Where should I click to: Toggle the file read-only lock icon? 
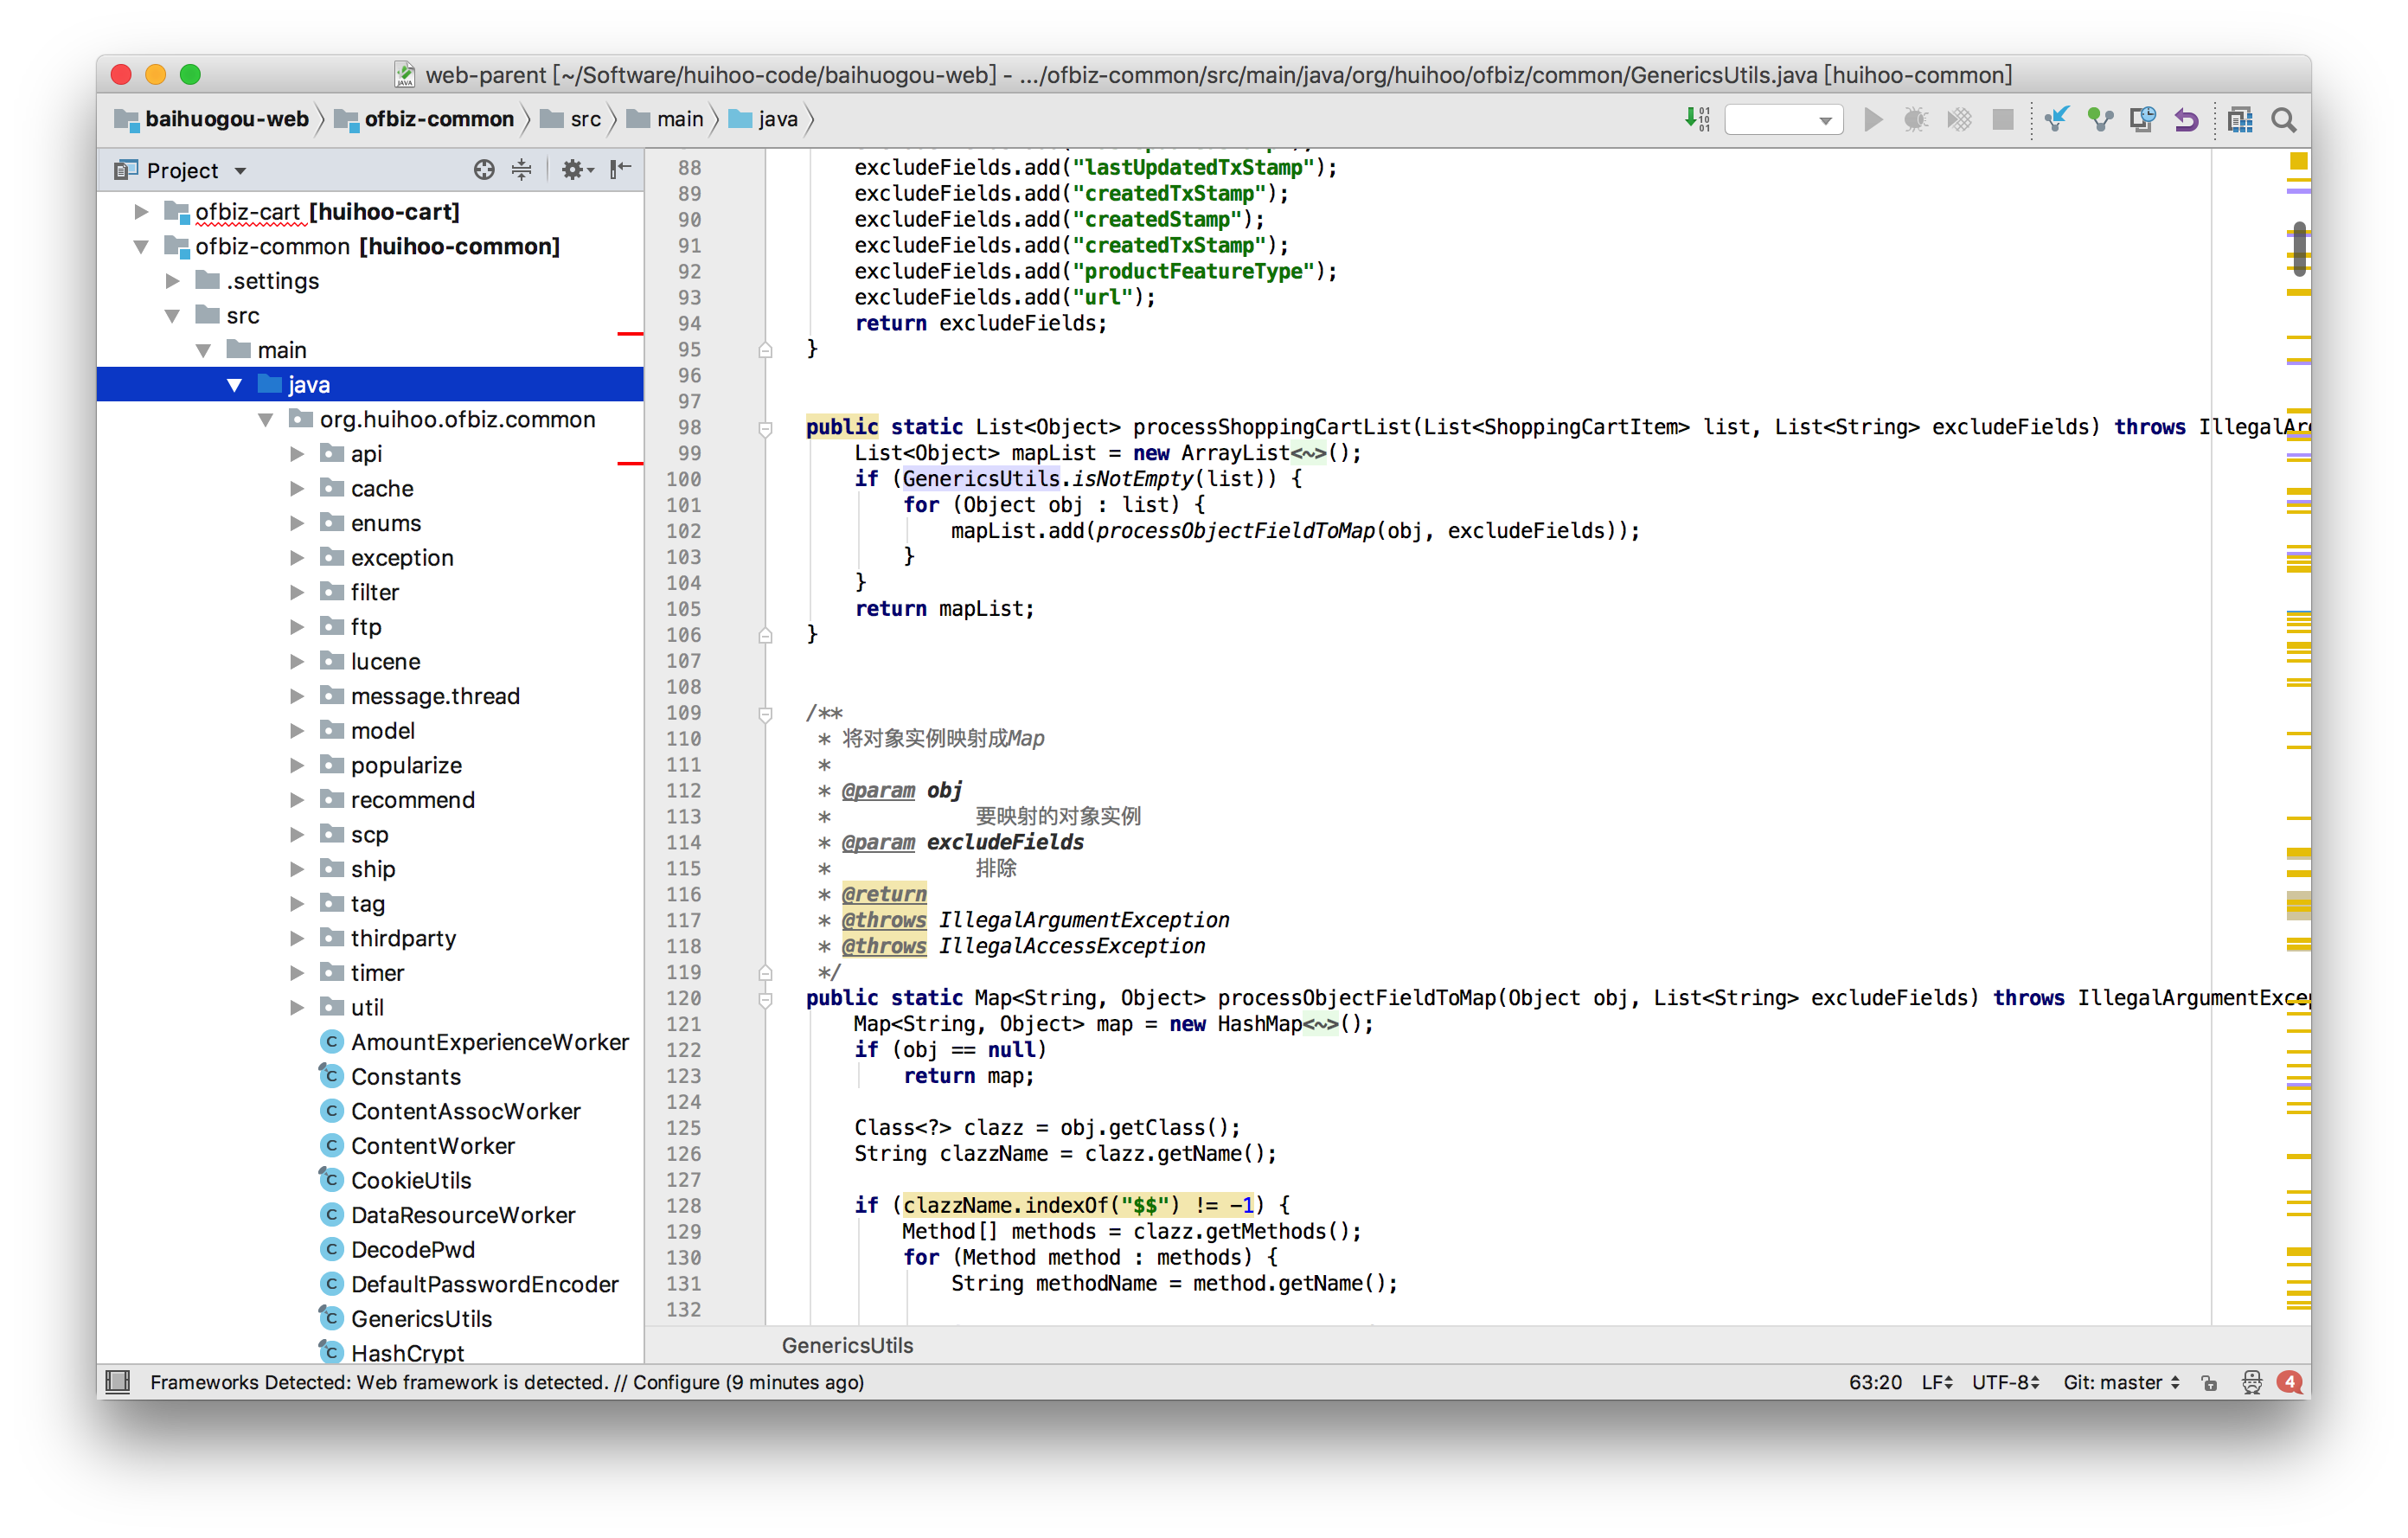tap(2209, 1383)
